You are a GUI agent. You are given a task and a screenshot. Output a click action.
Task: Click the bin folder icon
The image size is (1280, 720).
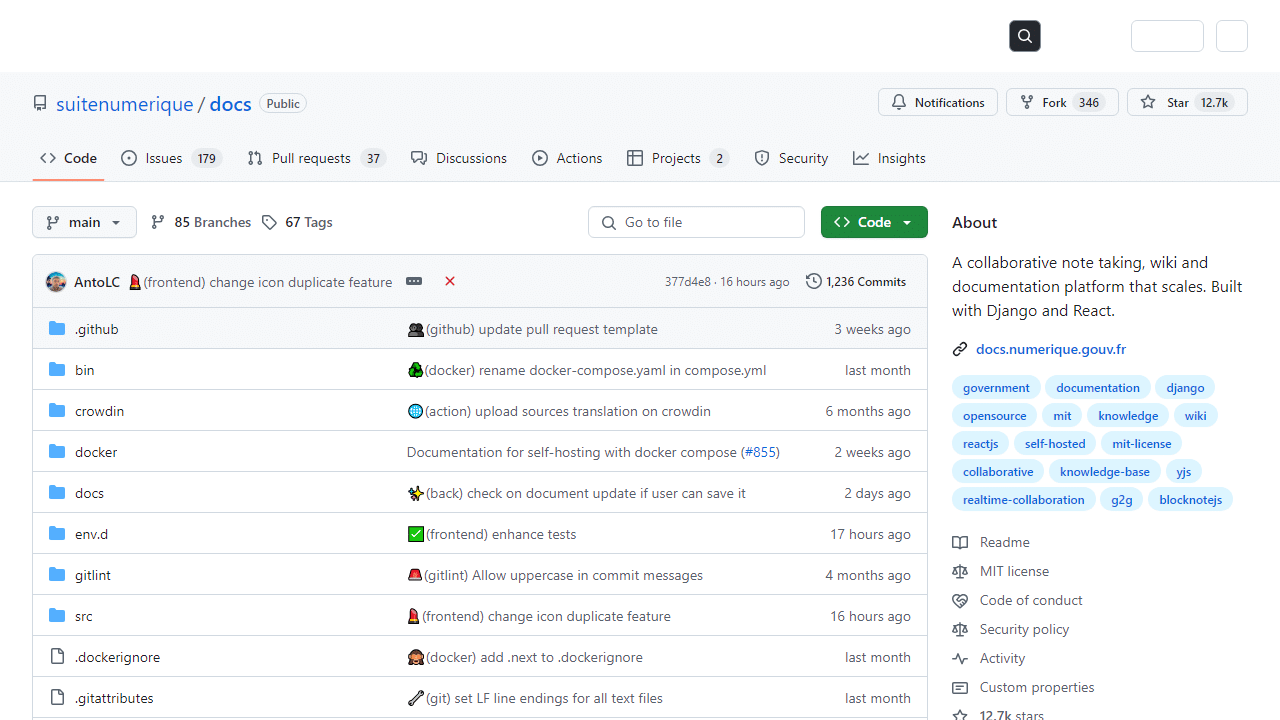click(x=57, y=370)
